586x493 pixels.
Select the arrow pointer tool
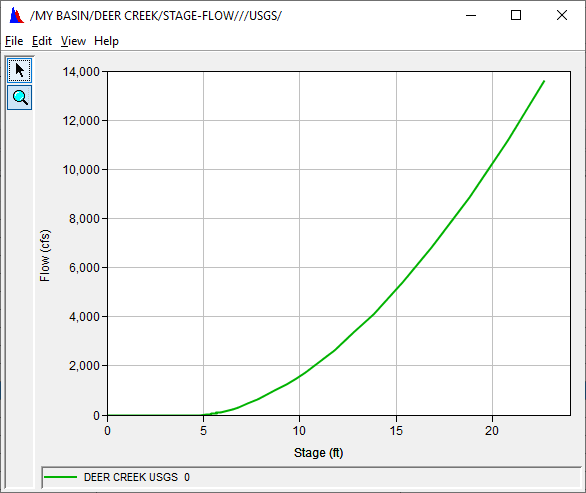tap(19, 70)
